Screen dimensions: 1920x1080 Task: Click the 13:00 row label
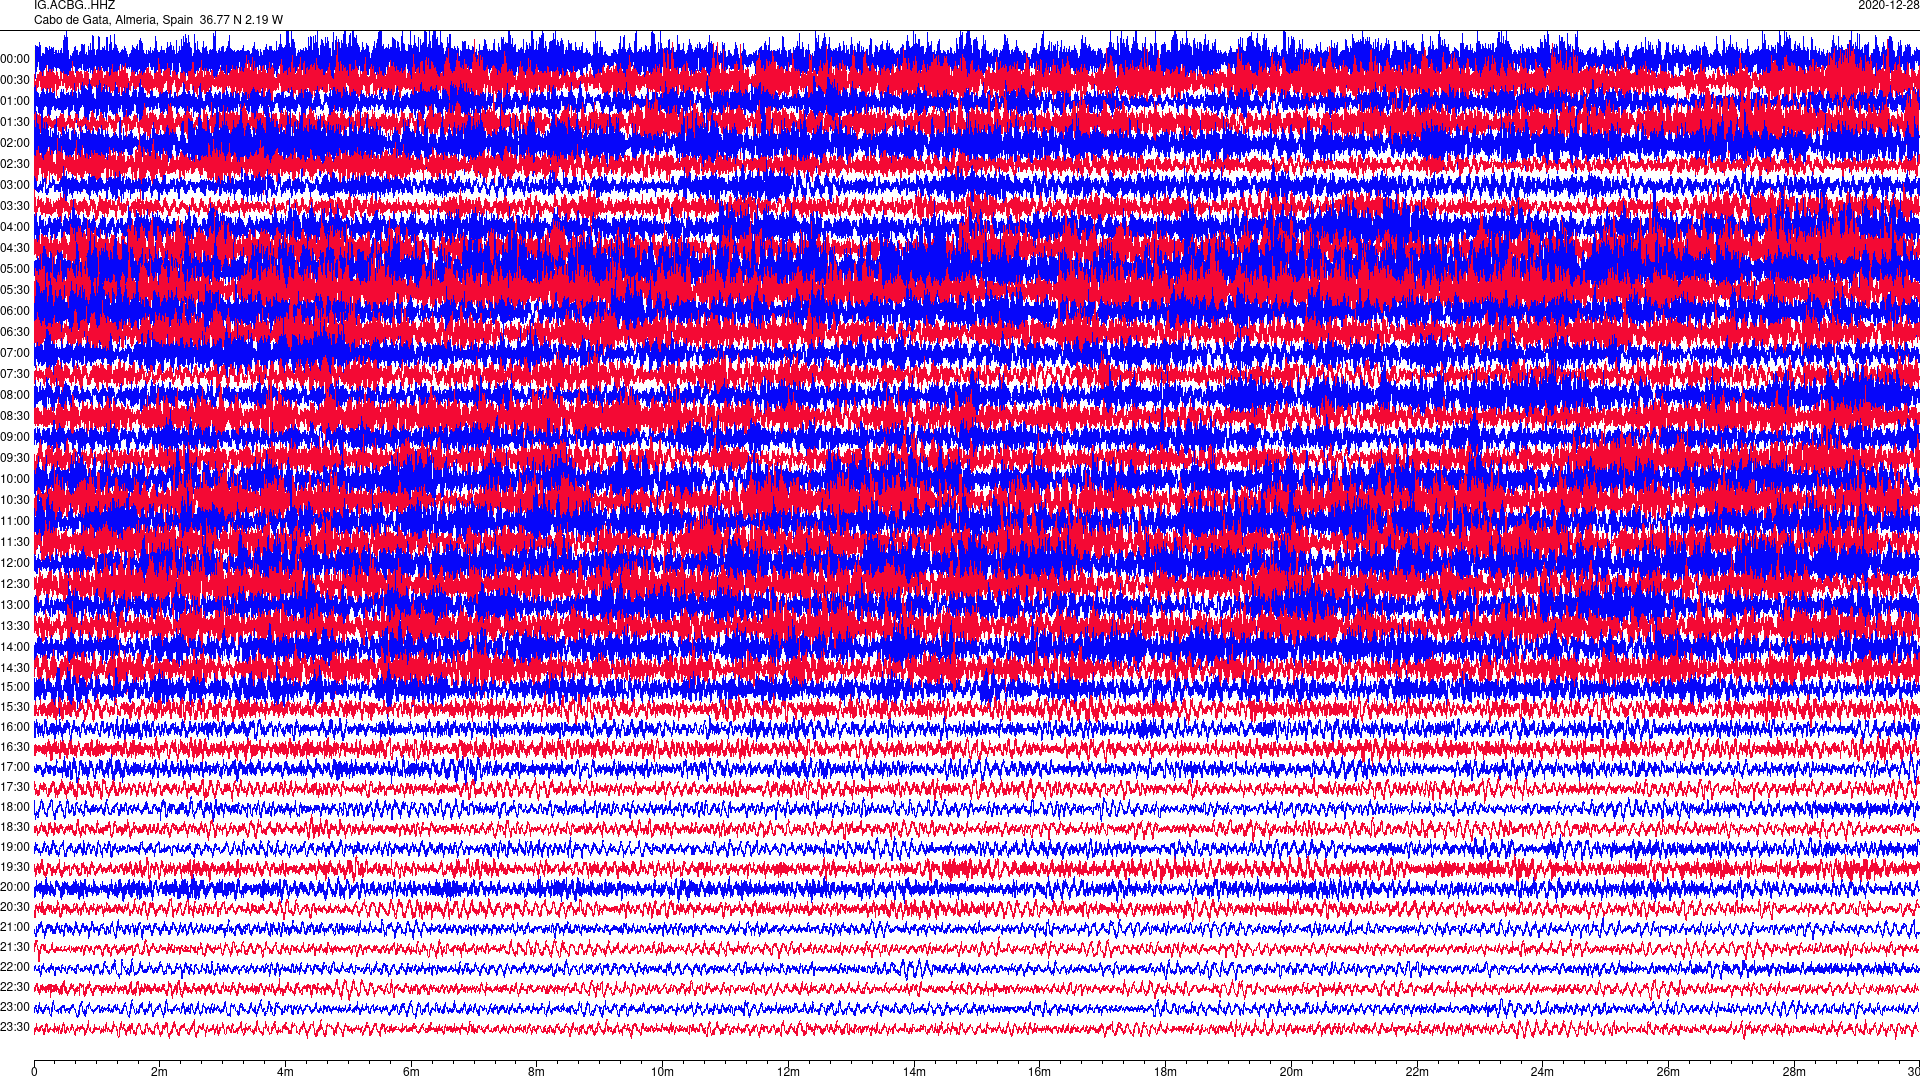15,605
